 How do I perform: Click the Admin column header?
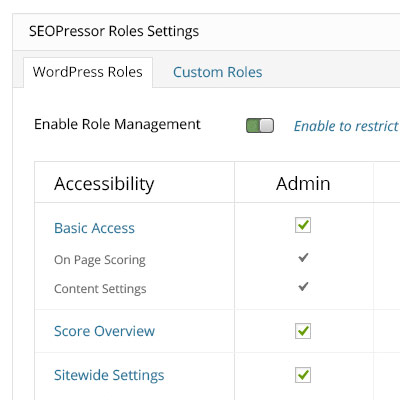(x=303, y=183)
